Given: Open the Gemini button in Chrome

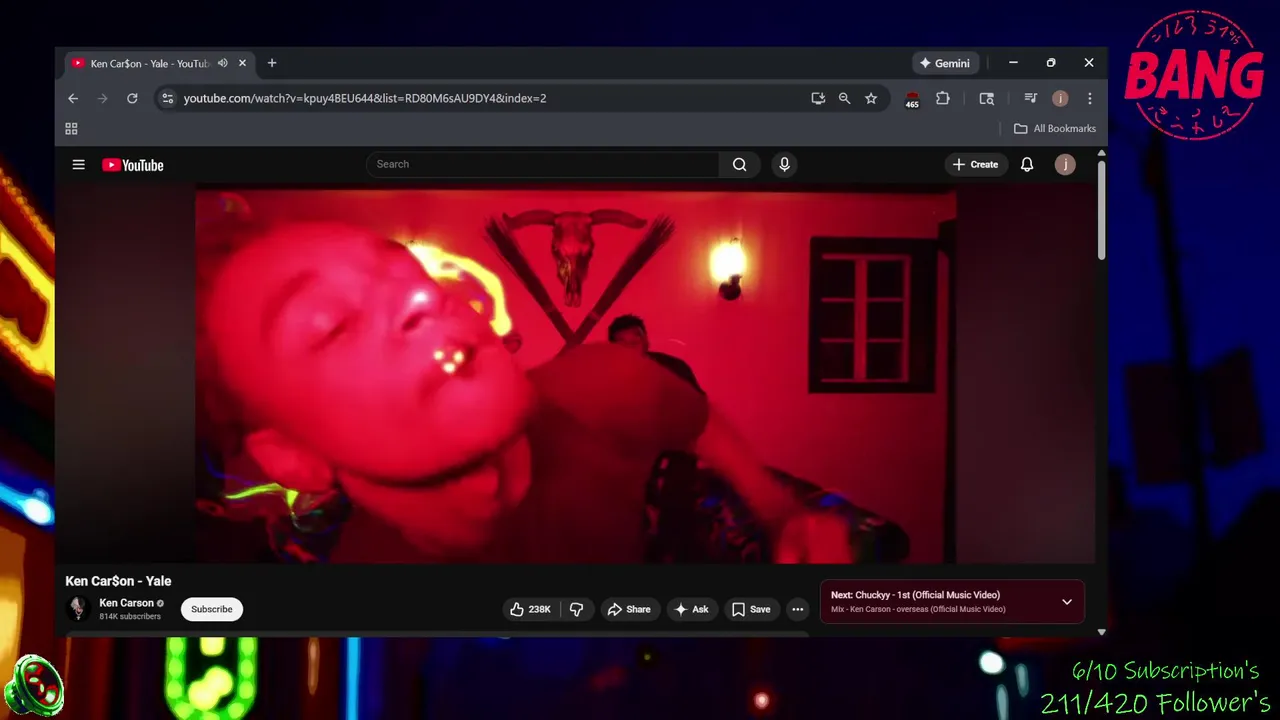Looking at the screenshot, I should click(944, 63).
